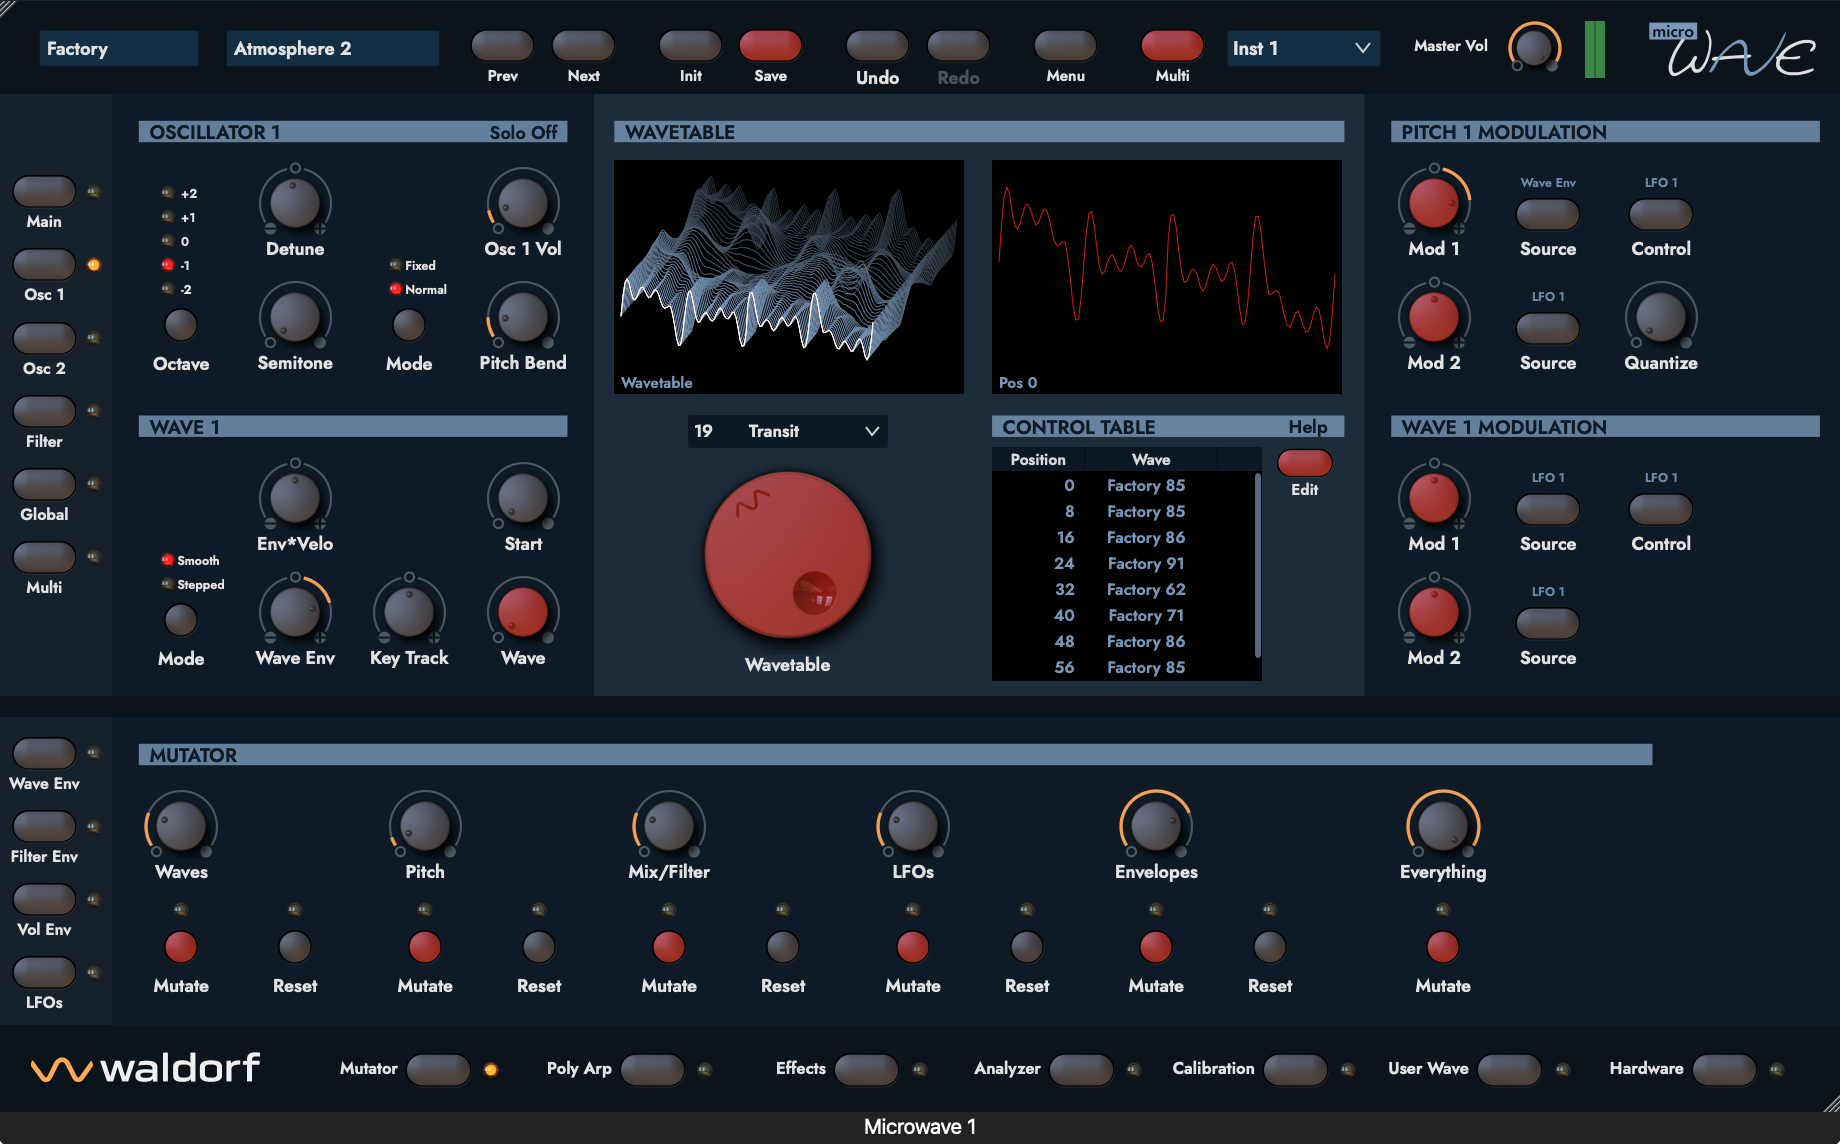This screenshot has width=1840, height=1144.
Task: Click the Control Table scrollbar
Action: pyautogui.click(x=1257, y=565)
